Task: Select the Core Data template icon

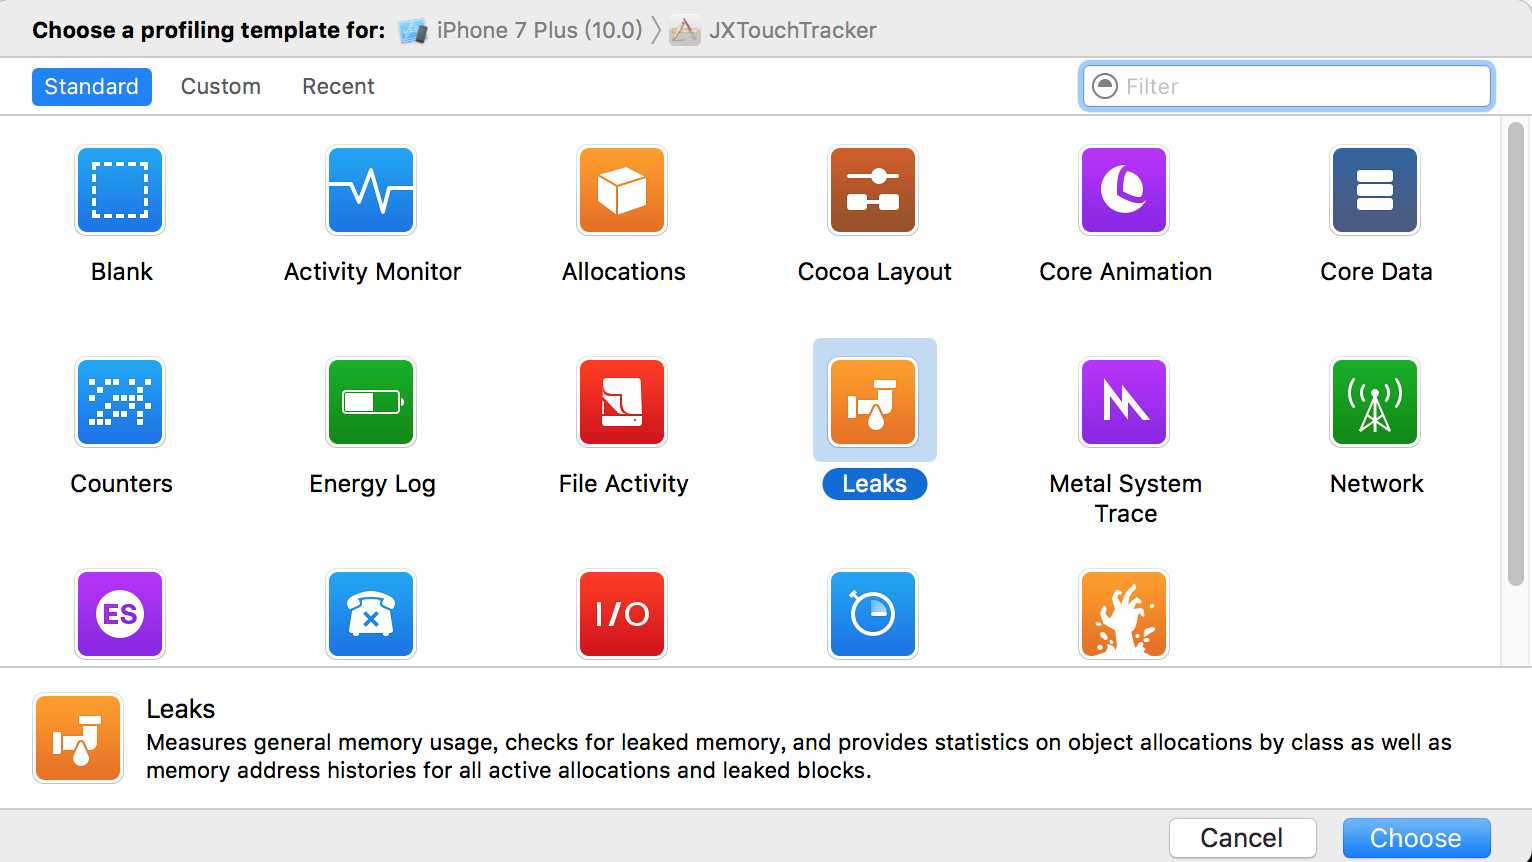Action: coord(1375,190)
